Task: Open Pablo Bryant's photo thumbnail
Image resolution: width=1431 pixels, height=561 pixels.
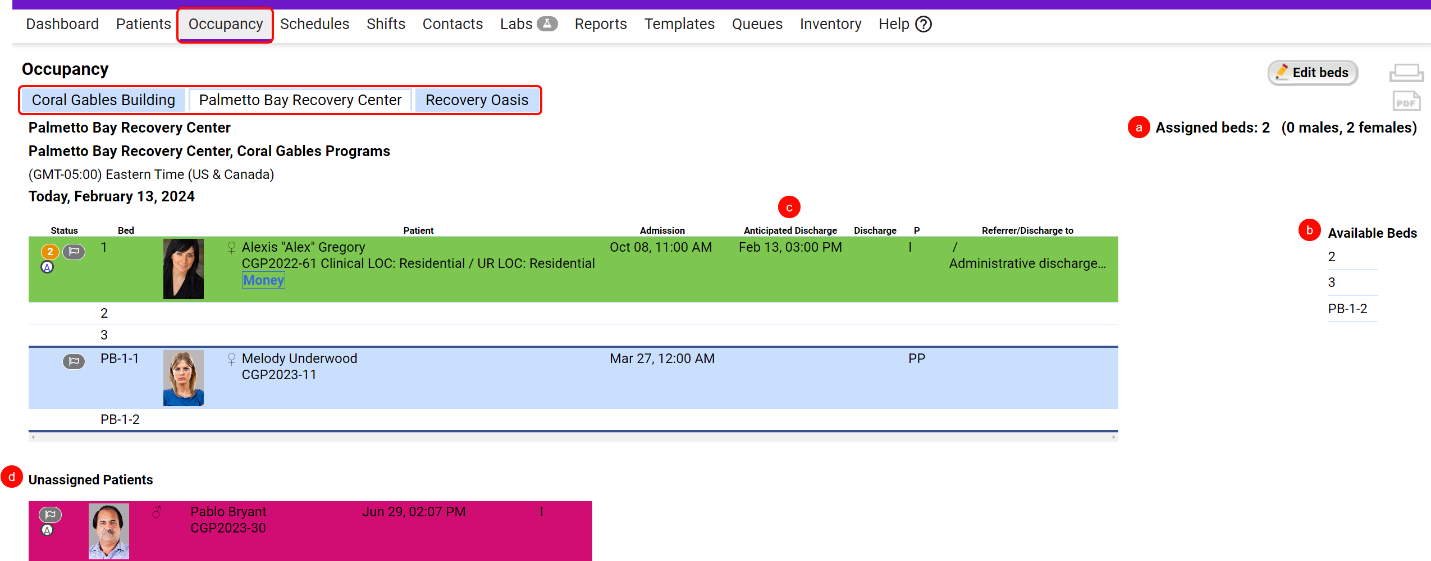Action: tap(109, 531)
